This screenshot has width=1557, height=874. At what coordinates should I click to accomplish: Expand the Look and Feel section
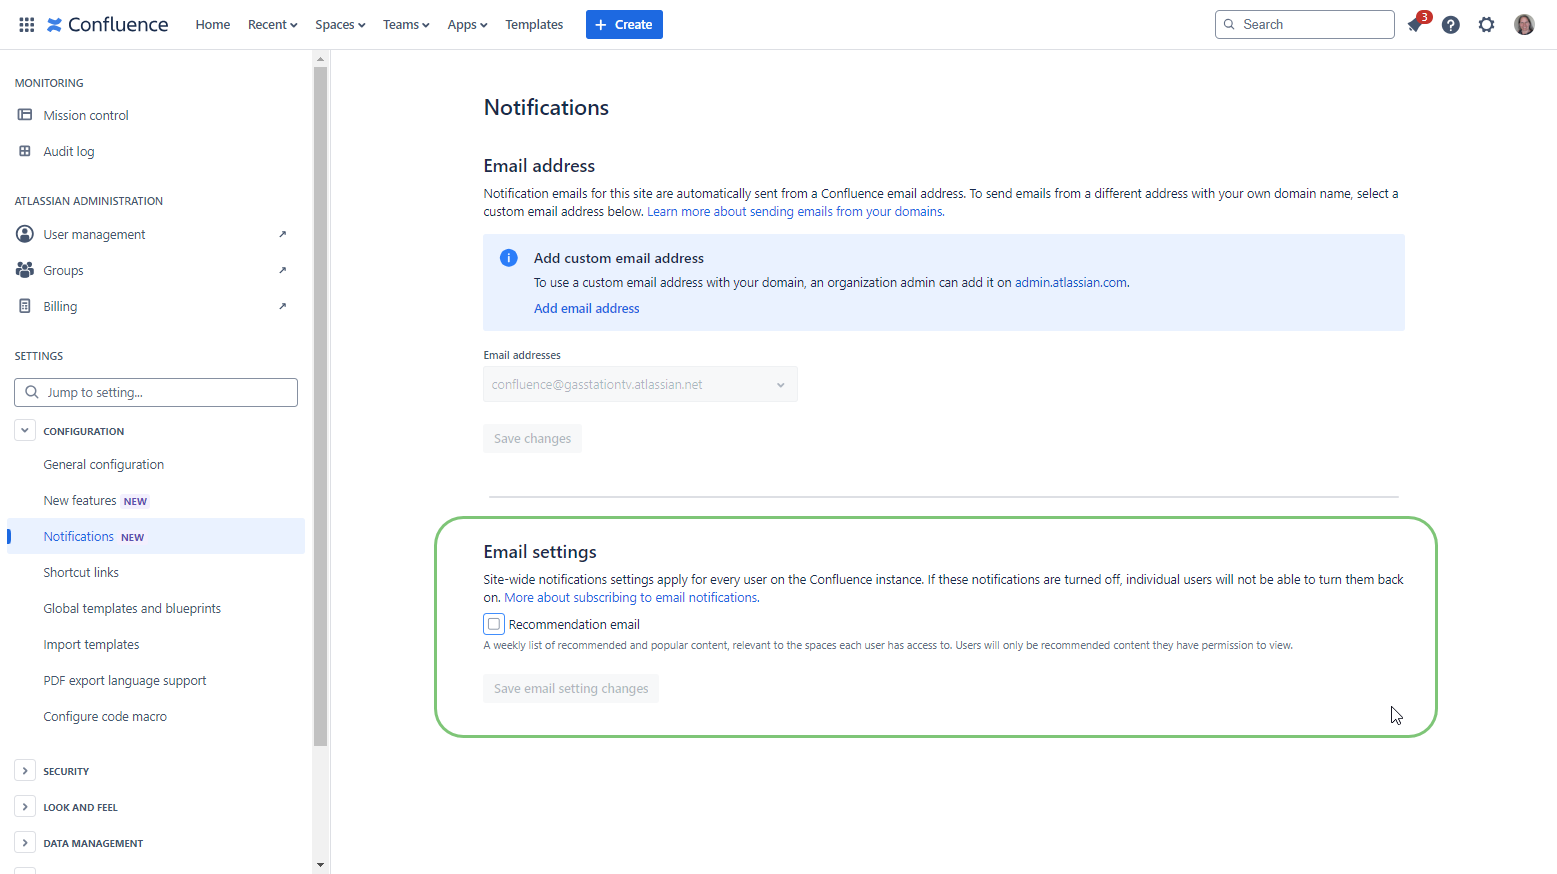point(25,806)
